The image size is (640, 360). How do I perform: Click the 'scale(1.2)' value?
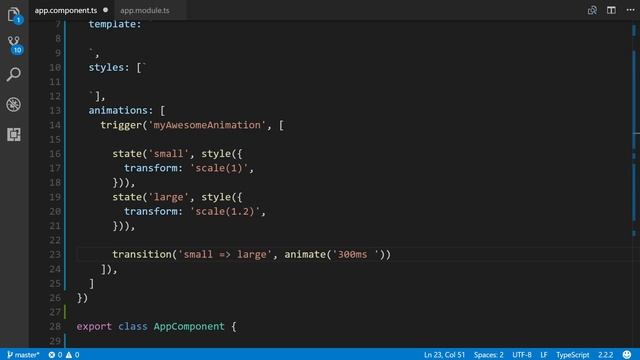pos(225,211)
